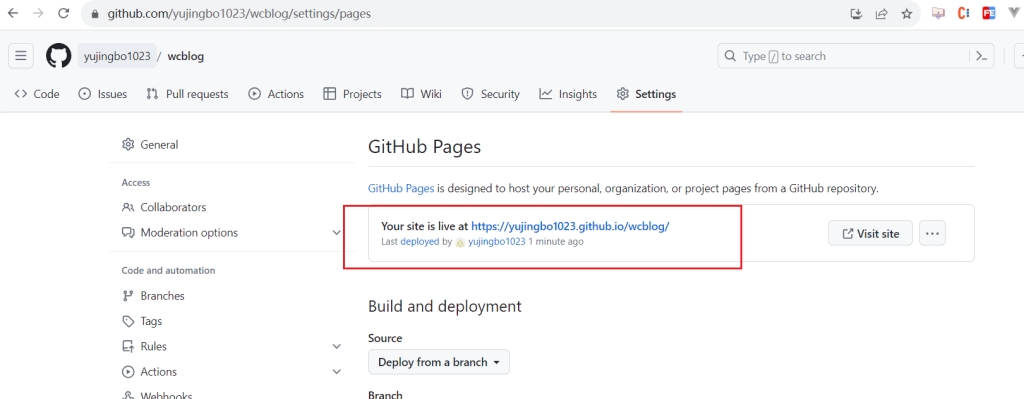Bookmark this page with star icon

coord(906,13)
